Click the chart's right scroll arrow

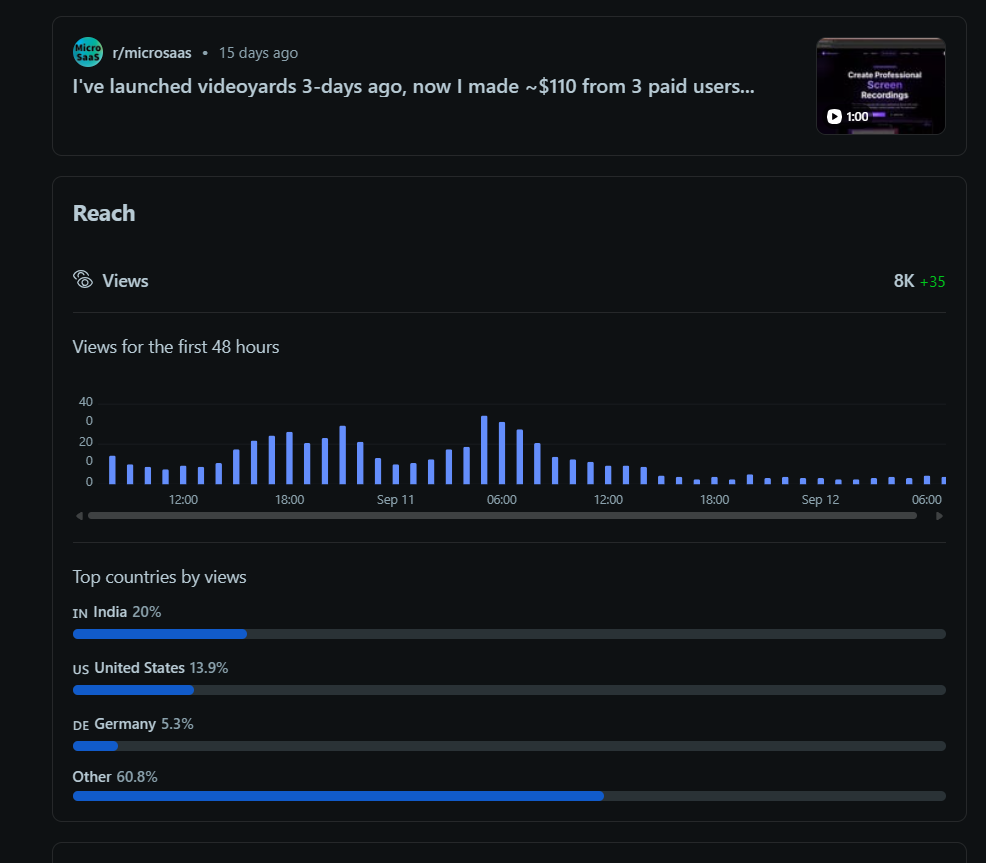939,516
